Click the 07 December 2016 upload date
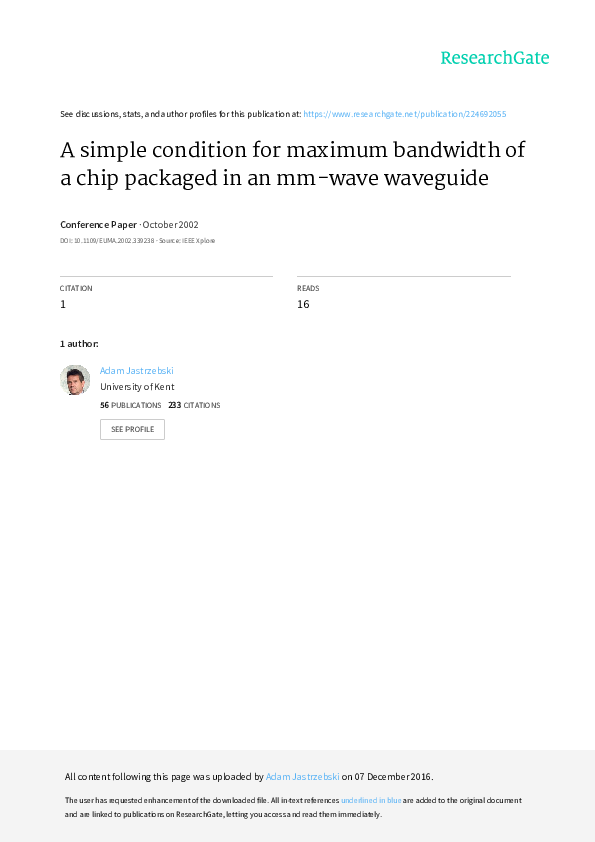 393,776
